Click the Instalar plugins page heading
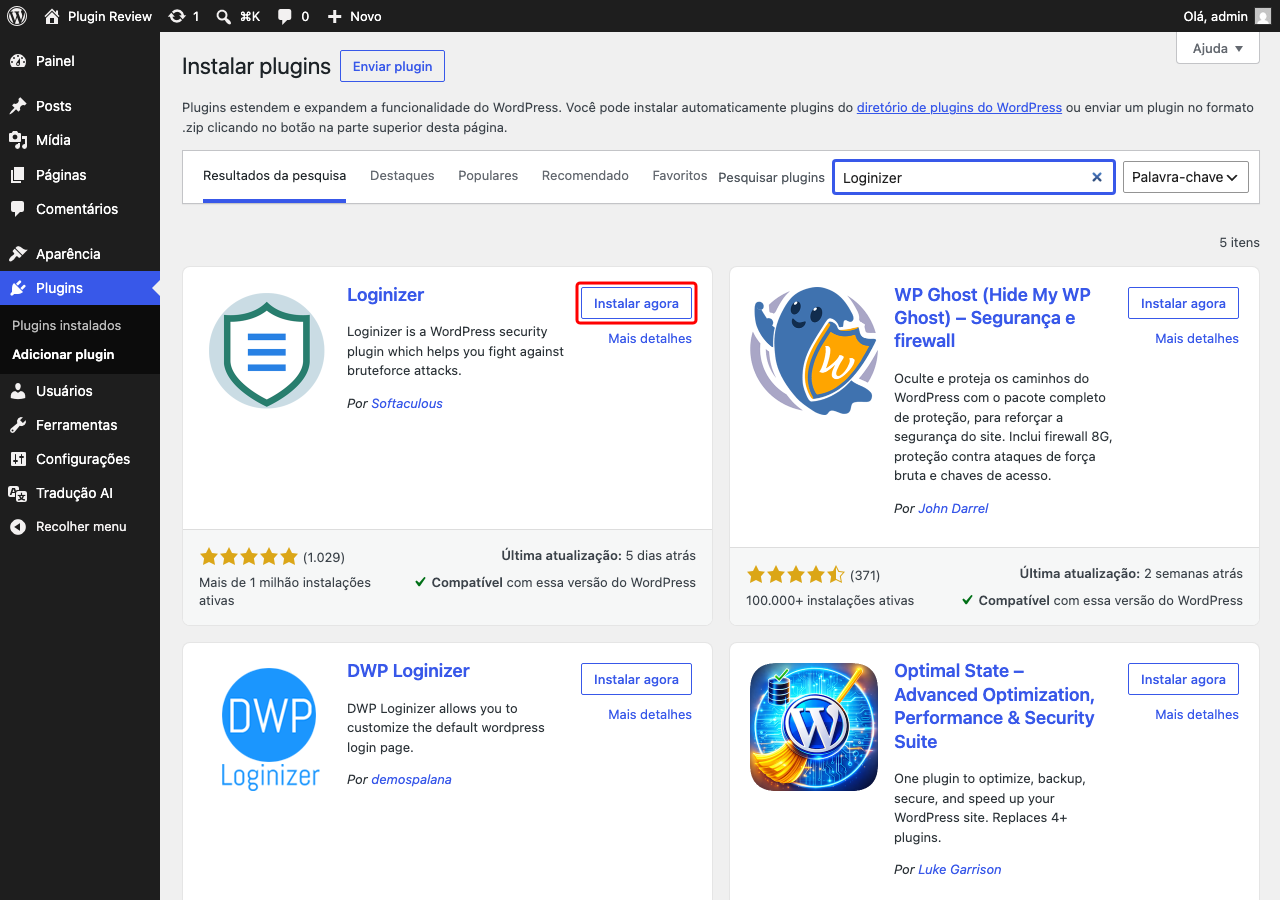 (256, 66)
